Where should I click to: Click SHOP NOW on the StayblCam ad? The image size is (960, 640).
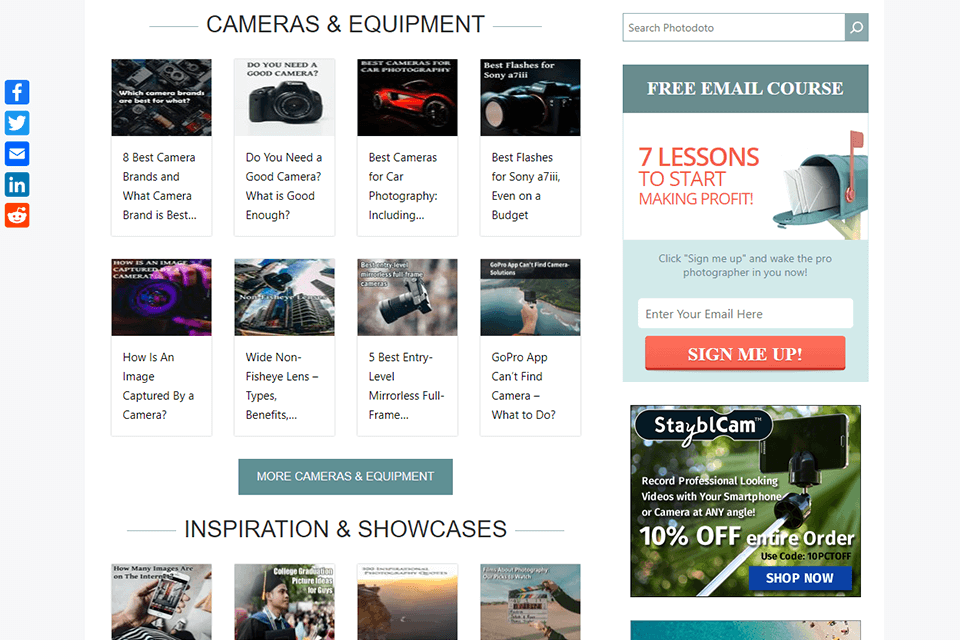coord(800,579)
